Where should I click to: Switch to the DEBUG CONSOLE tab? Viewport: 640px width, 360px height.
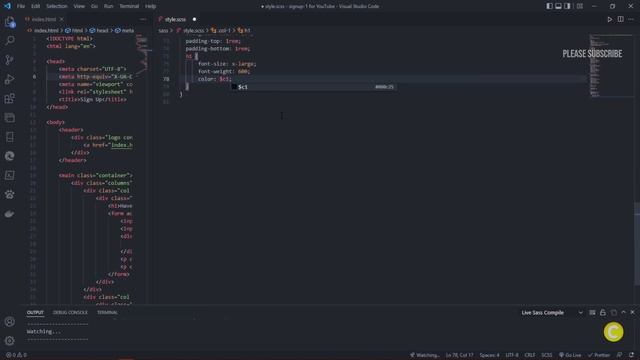pyautogui.click(x=70, y=313)
